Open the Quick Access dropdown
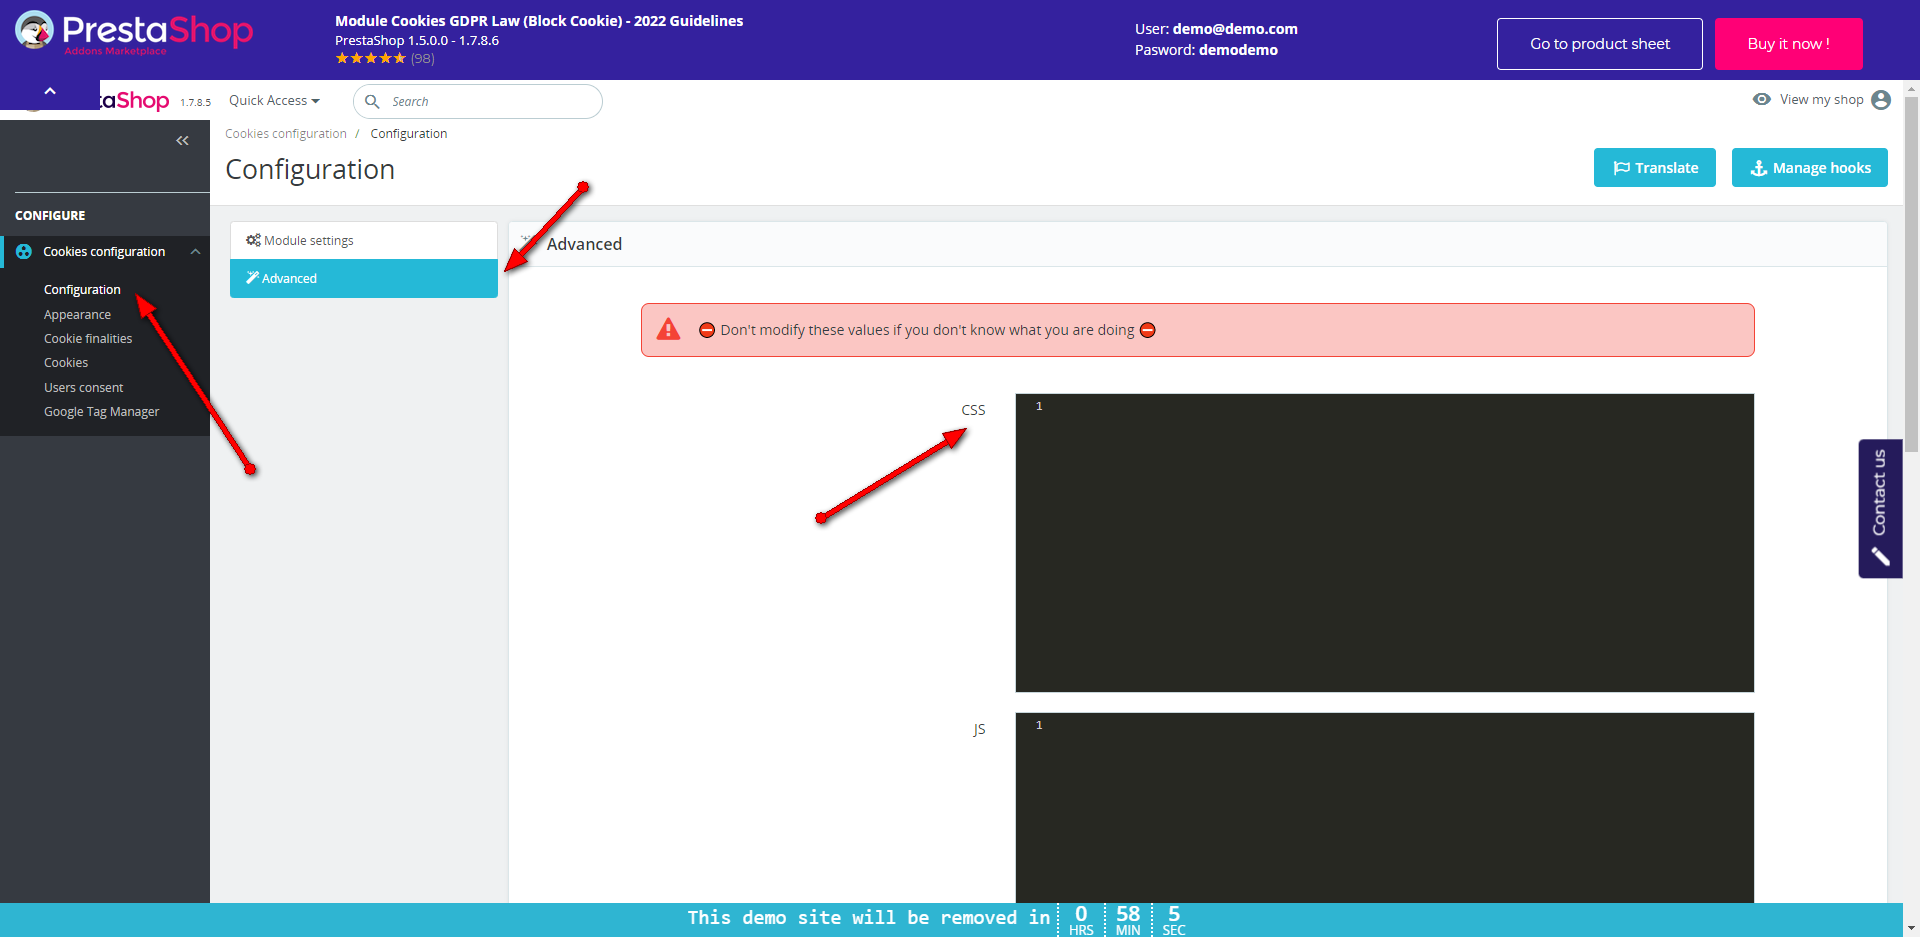1920x937 pixels. [x=274, y=101]
